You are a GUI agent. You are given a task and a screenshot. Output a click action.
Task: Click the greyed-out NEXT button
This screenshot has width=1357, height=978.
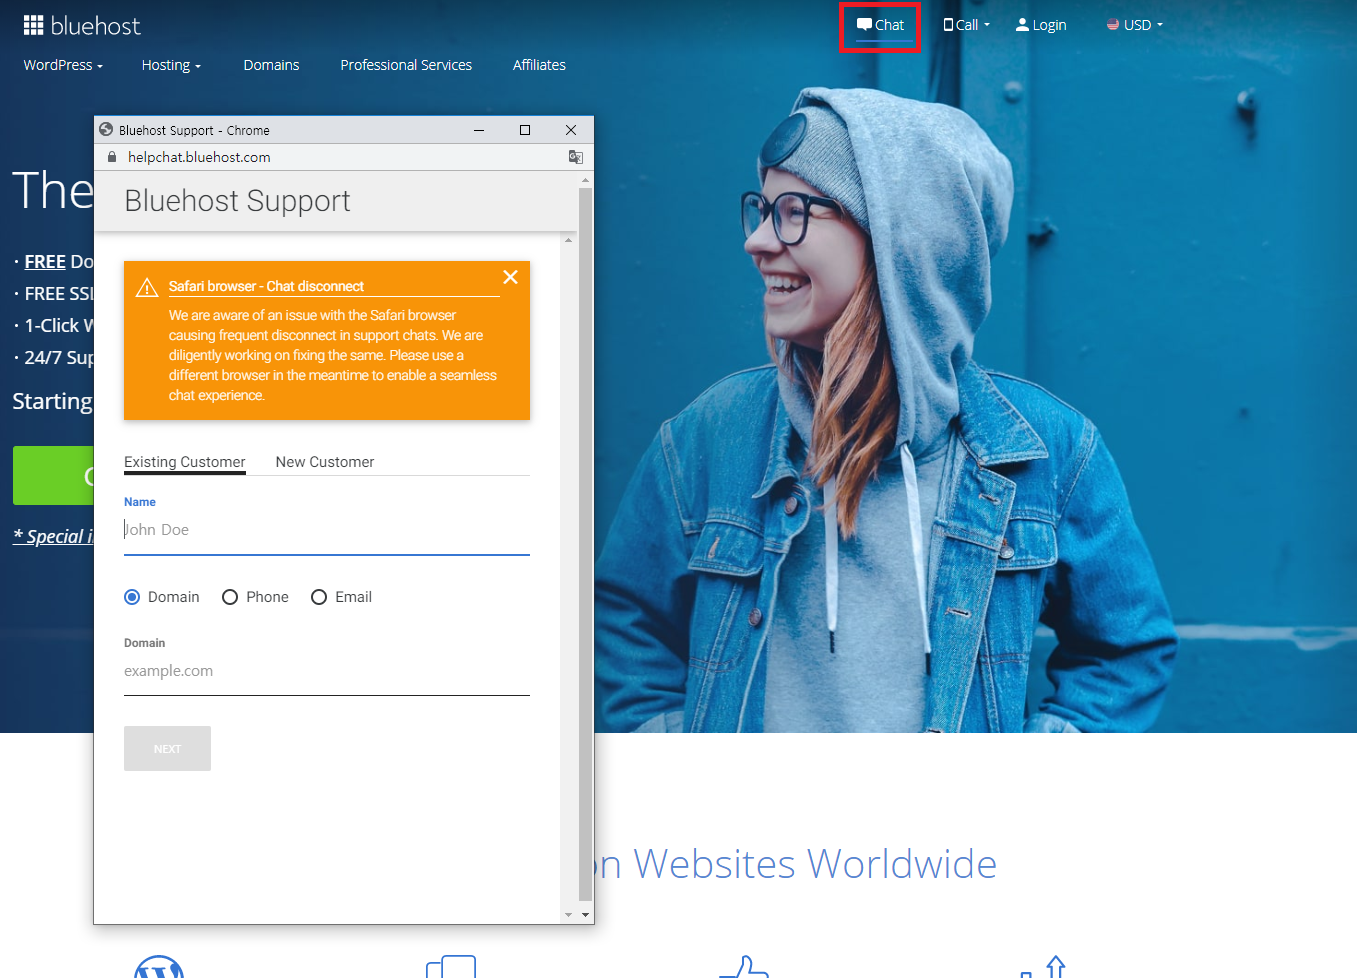(x=167, y=748)
